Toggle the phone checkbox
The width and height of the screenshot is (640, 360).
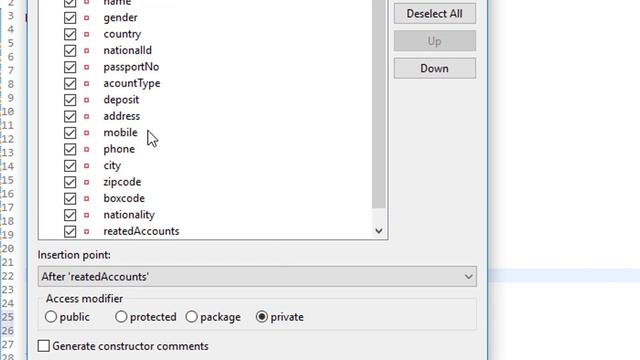pos(70,149)
